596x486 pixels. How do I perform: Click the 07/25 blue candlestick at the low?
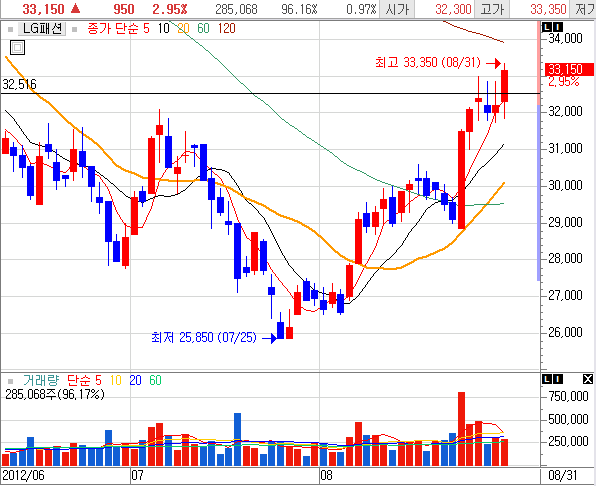coord(281,330)
